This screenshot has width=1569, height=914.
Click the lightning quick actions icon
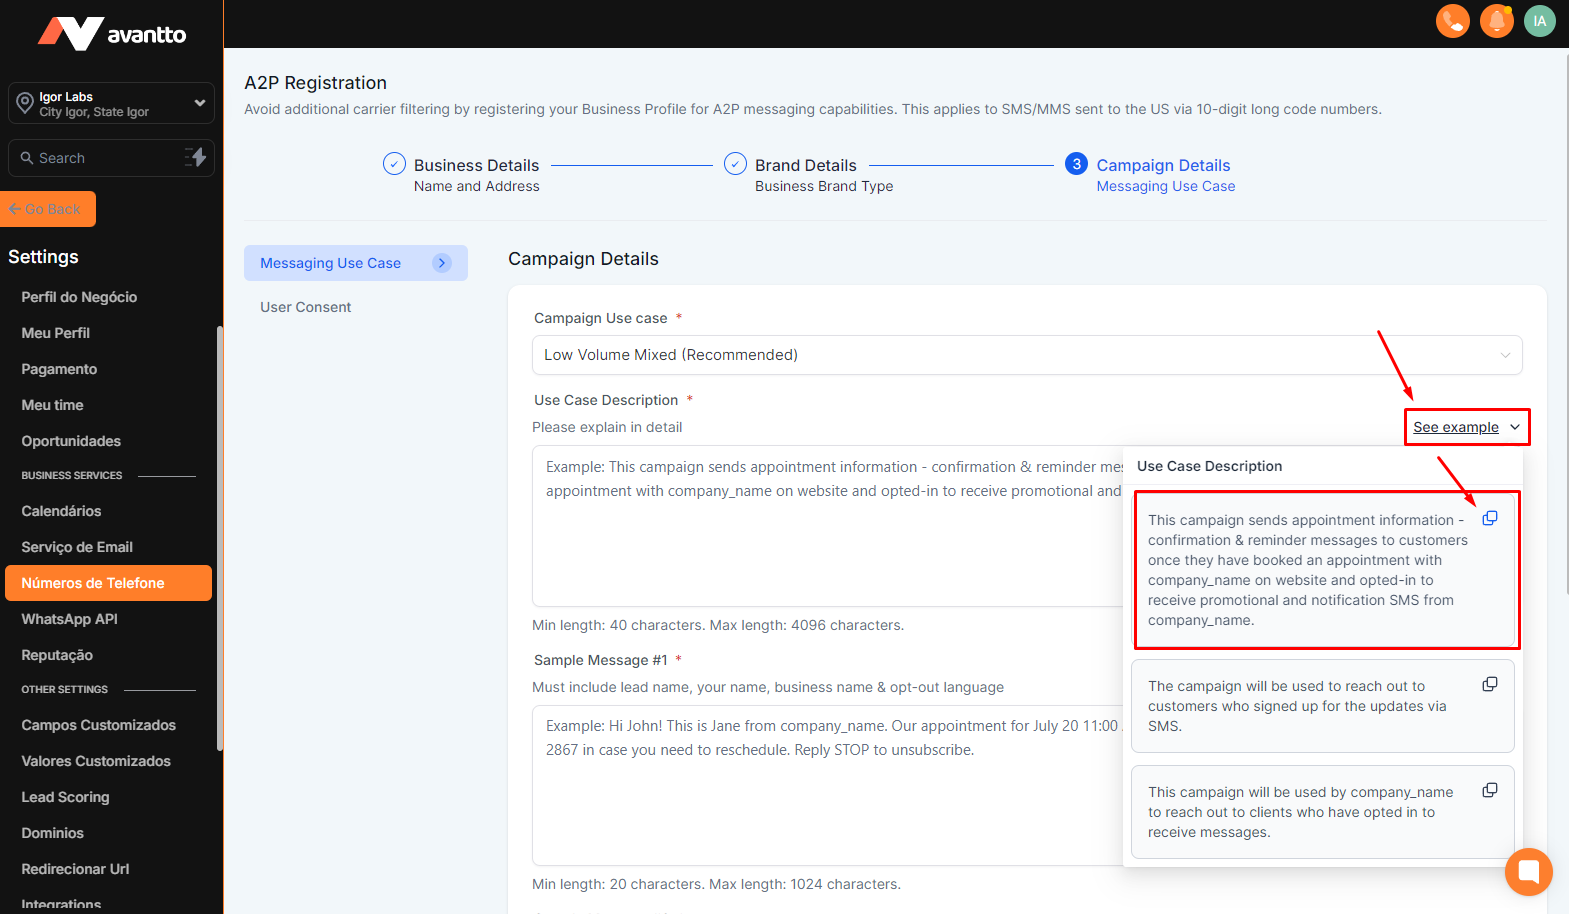[196, 157]
